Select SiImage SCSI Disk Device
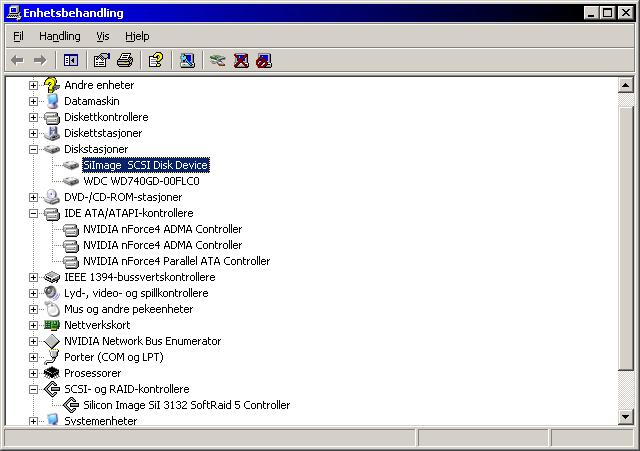Image resolution: width=640 pixels, height=451 pixels. click(x=146, y=165)
